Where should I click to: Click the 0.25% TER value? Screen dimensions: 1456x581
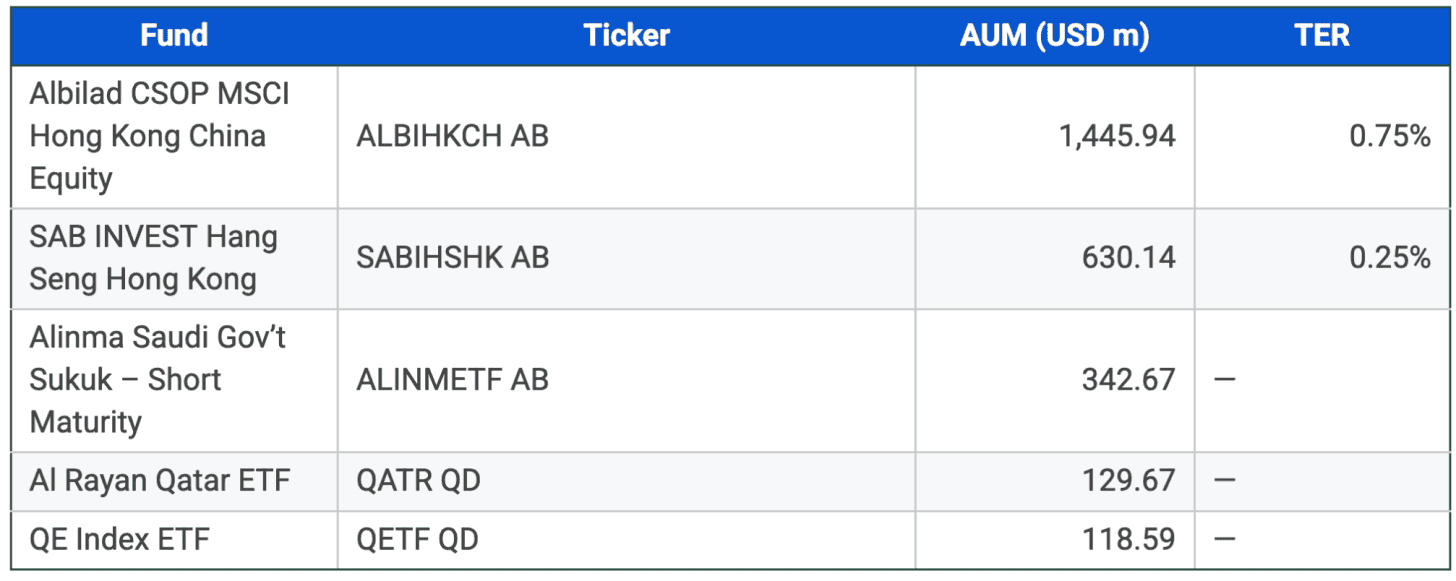click(1389, 258)
